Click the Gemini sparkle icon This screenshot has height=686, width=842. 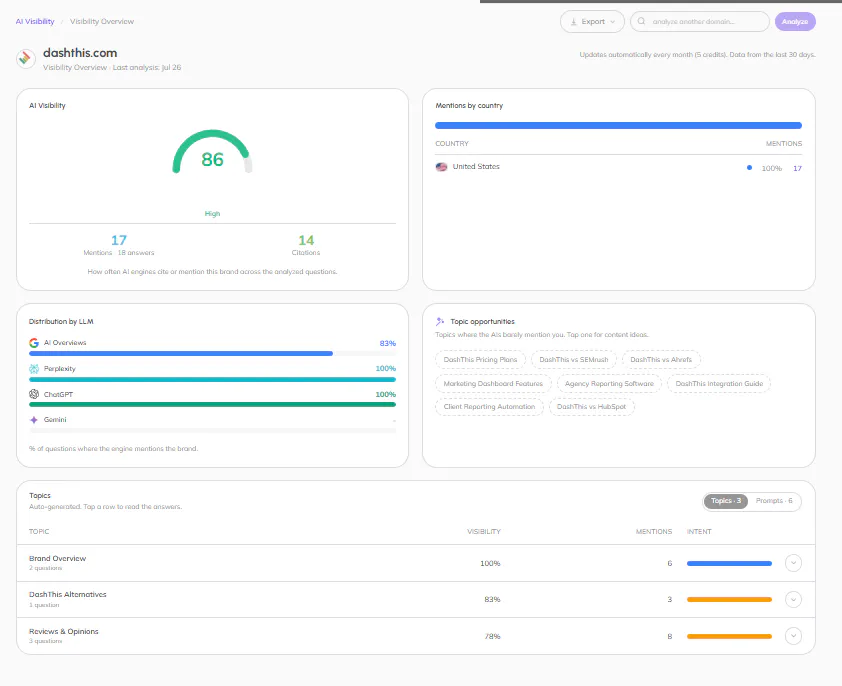click(x=34, y=420)
